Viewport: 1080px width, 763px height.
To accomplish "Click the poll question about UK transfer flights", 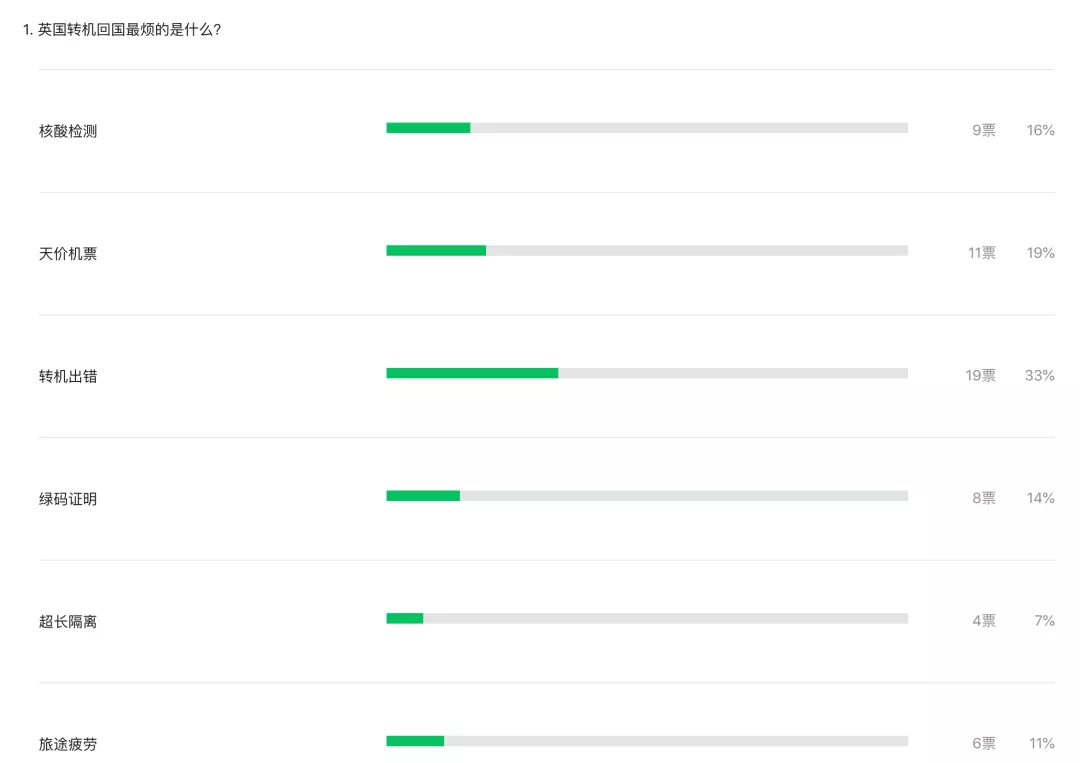I will (x=122, y=30).
